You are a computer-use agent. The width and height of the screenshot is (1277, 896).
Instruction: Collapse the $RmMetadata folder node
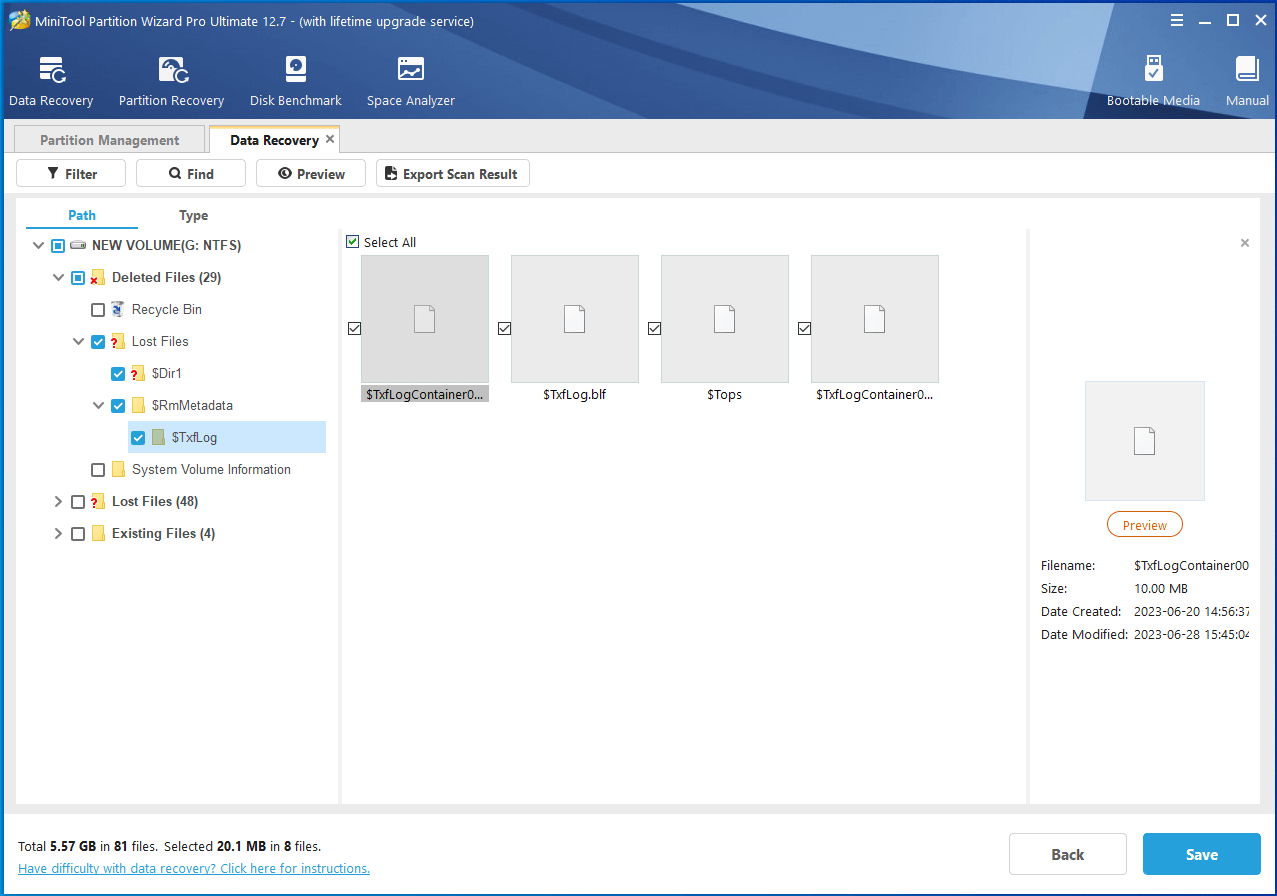tap(98, 405)
